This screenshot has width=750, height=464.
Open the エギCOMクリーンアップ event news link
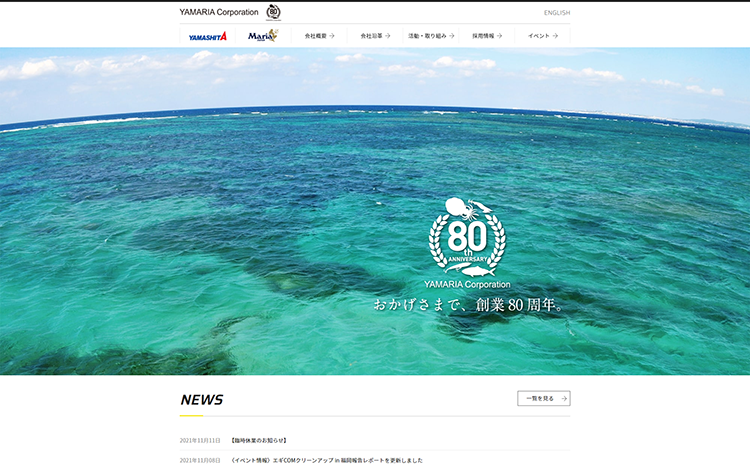[x=326, y=460]
